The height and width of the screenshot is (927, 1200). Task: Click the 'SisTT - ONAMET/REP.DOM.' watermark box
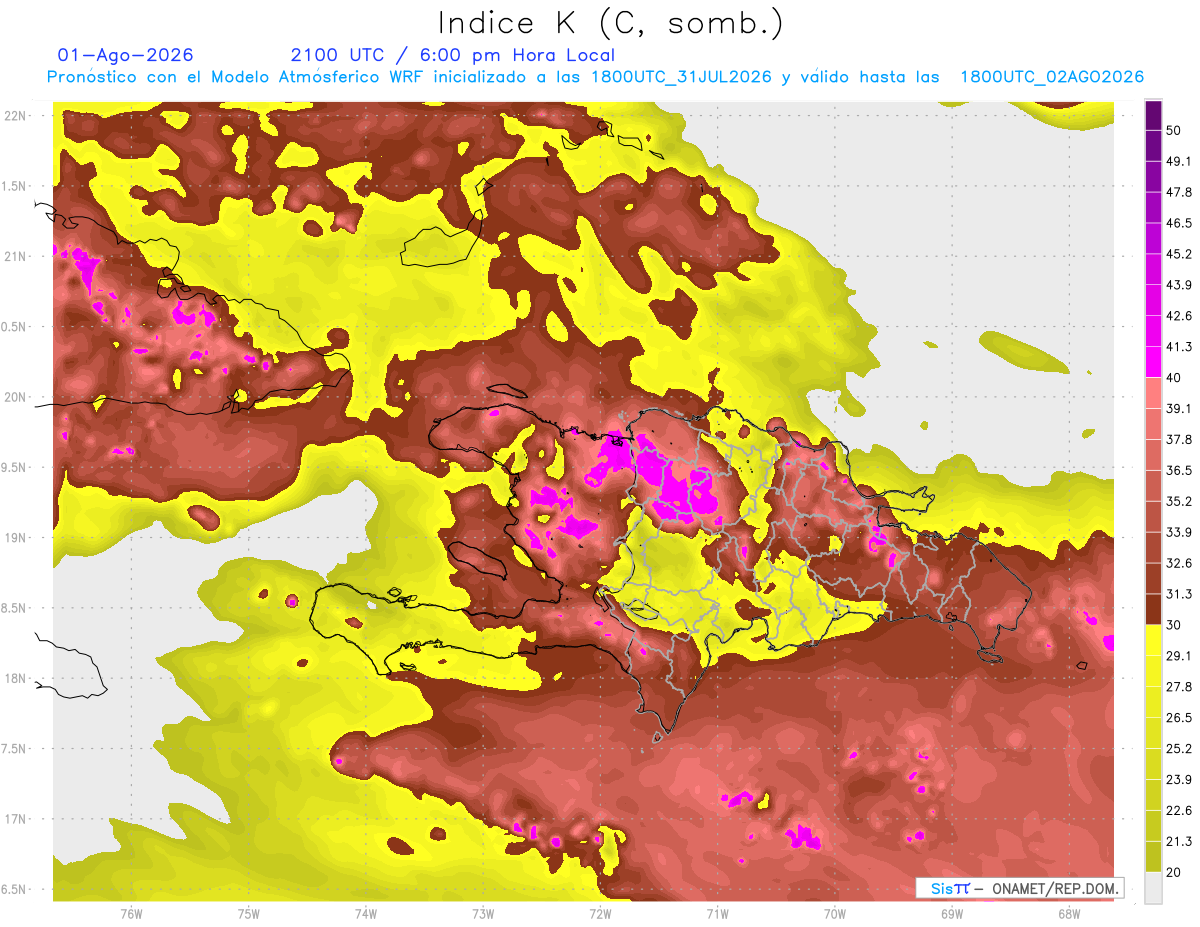[x=1019, y=888]
